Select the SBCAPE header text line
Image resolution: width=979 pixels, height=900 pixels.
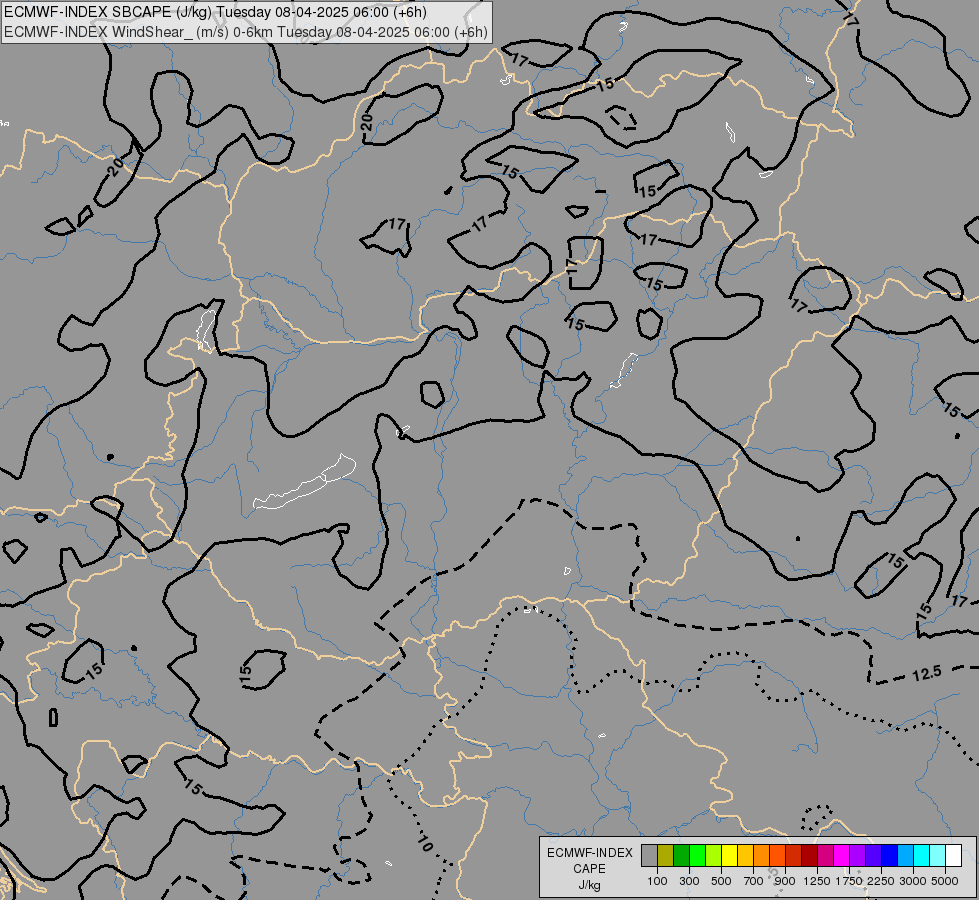coord(215,12)
